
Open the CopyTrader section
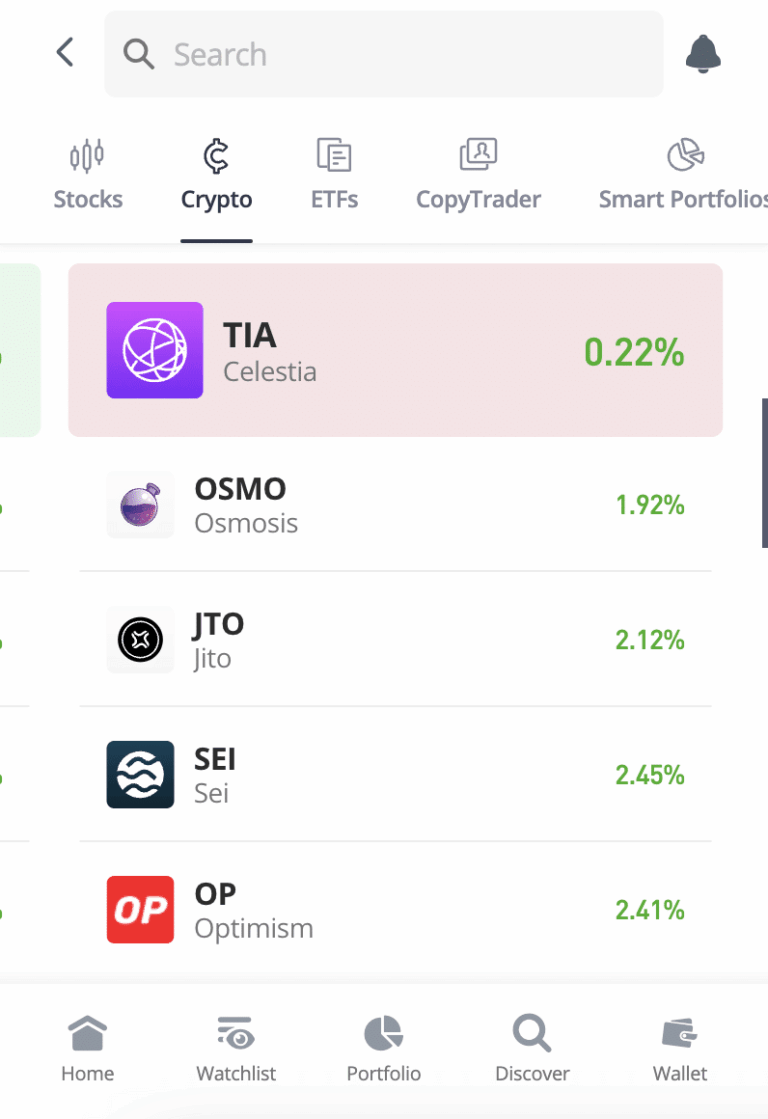tap(477, 175)
